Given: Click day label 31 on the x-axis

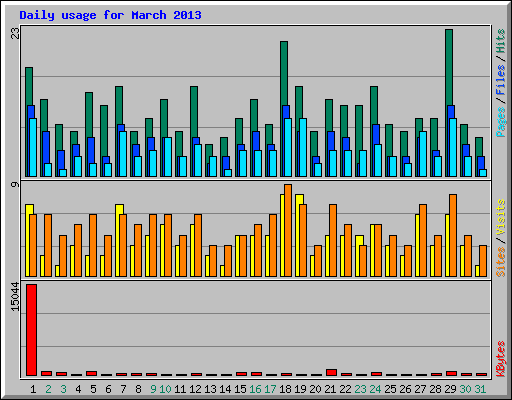Looking at the screenshot, I should 480,389.
